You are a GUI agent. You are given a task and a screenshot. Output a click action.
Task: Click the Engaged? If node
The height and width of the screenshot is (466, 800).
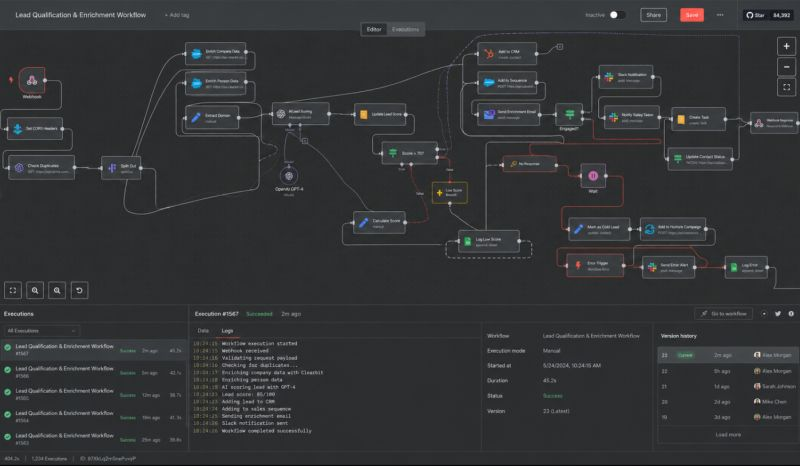pyautogui.click(x=569, y=114)
